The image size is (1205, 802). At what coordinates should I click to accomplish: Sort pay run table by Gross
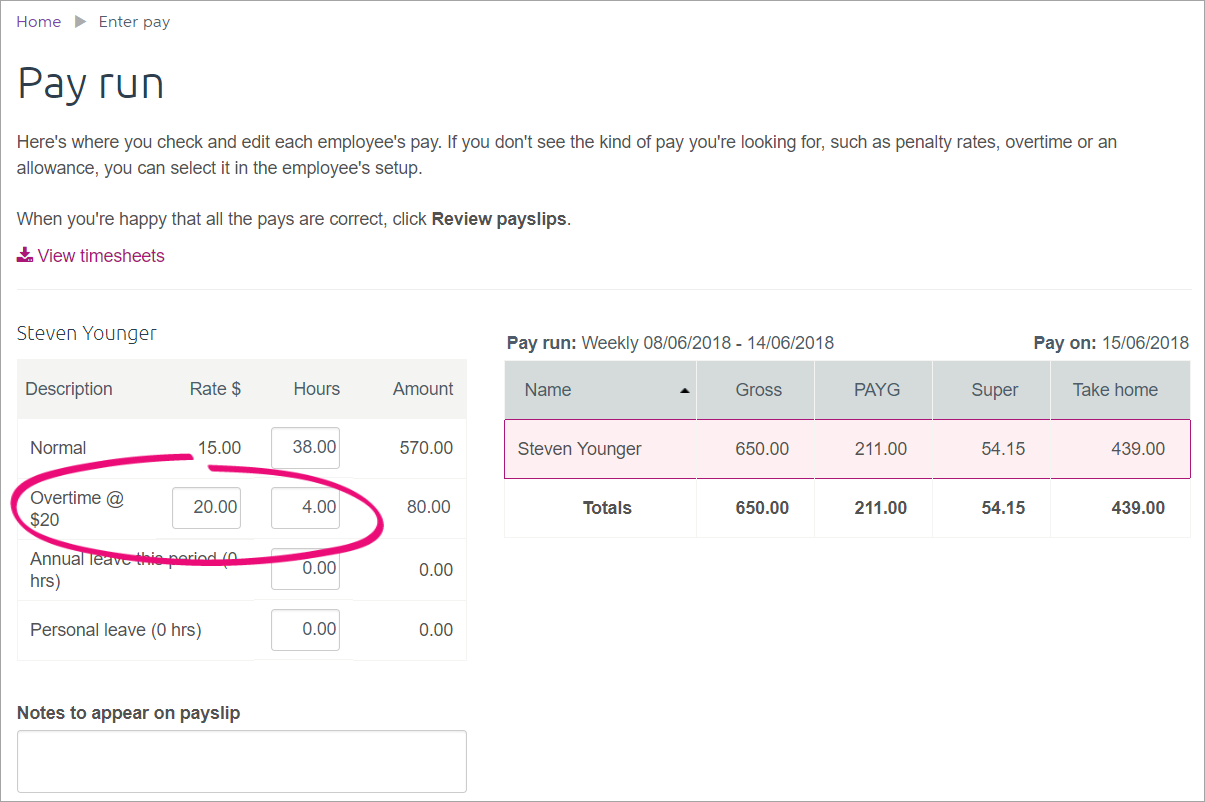coord(758,390)
